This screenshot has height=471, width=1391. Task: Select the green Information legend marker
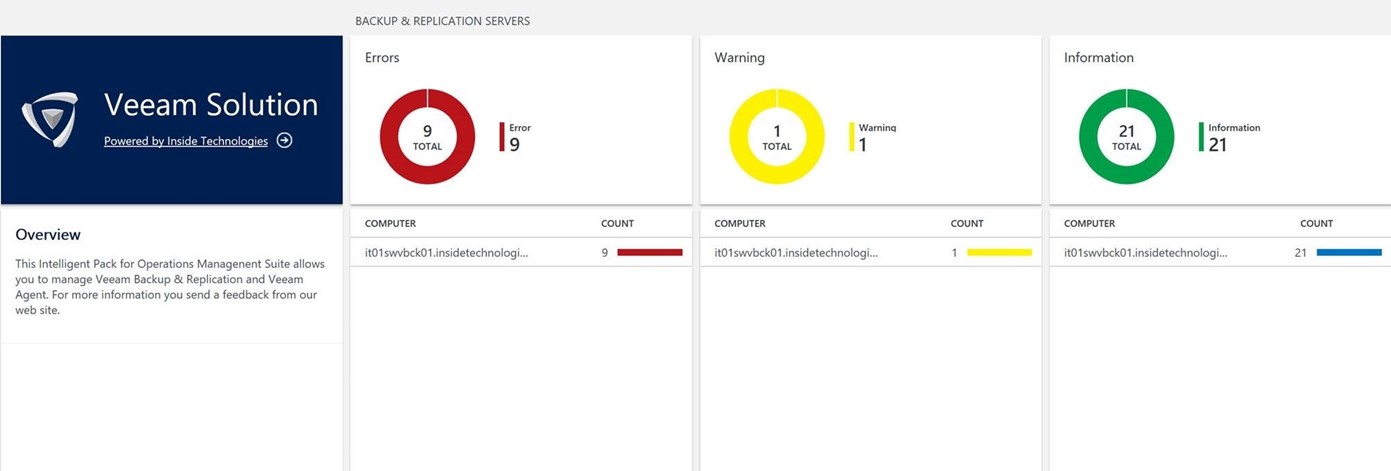point(1202,137)
